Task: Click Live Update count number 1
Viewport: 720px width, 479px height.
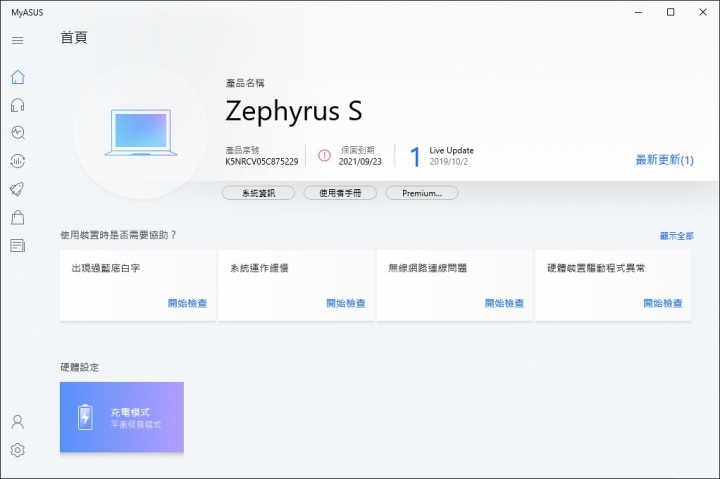Action: [x=415, y=157]
